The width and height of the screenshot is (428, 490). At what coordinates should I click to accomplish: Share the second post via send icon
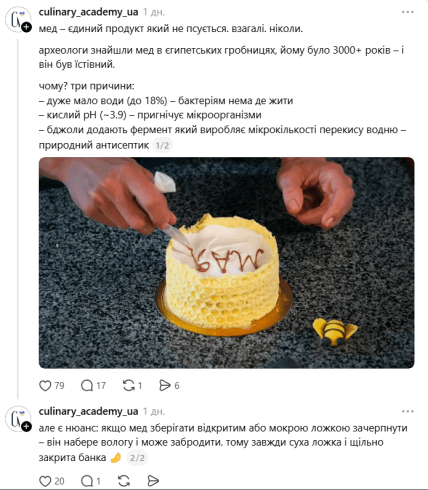tap(153, 481)
